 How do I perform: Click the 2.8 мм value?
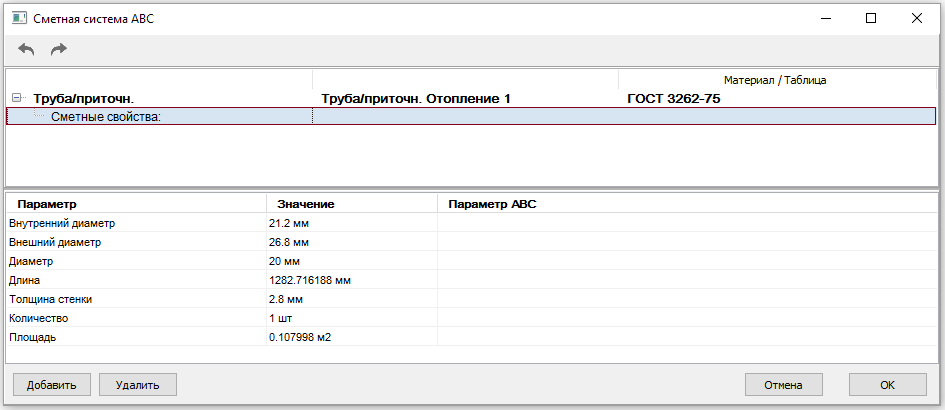286,299
